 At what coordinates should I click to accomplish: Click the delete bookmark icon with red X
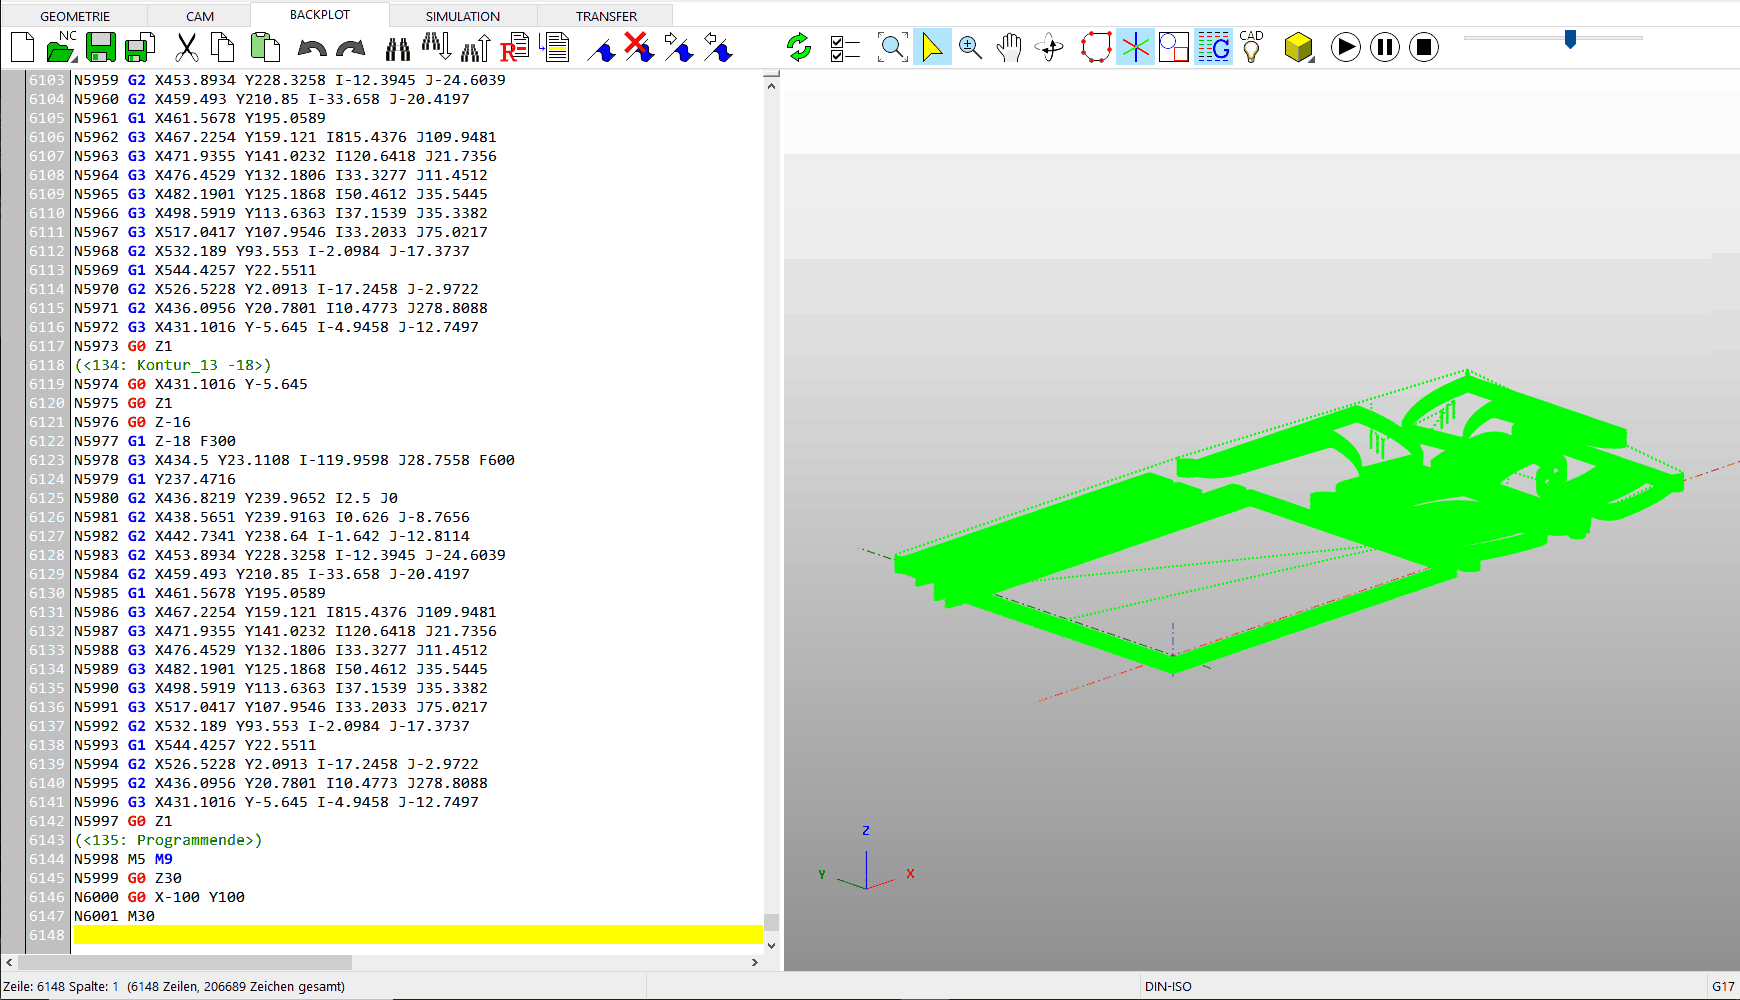tap(639, 47)
